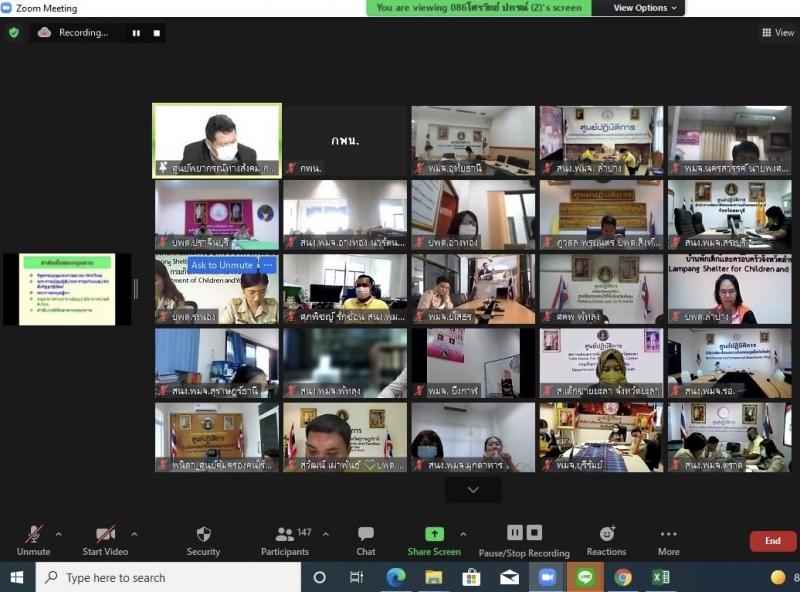Screen dimensions: 800x592
Task: Pause the cloud recording at top
Action: point(136,33)
